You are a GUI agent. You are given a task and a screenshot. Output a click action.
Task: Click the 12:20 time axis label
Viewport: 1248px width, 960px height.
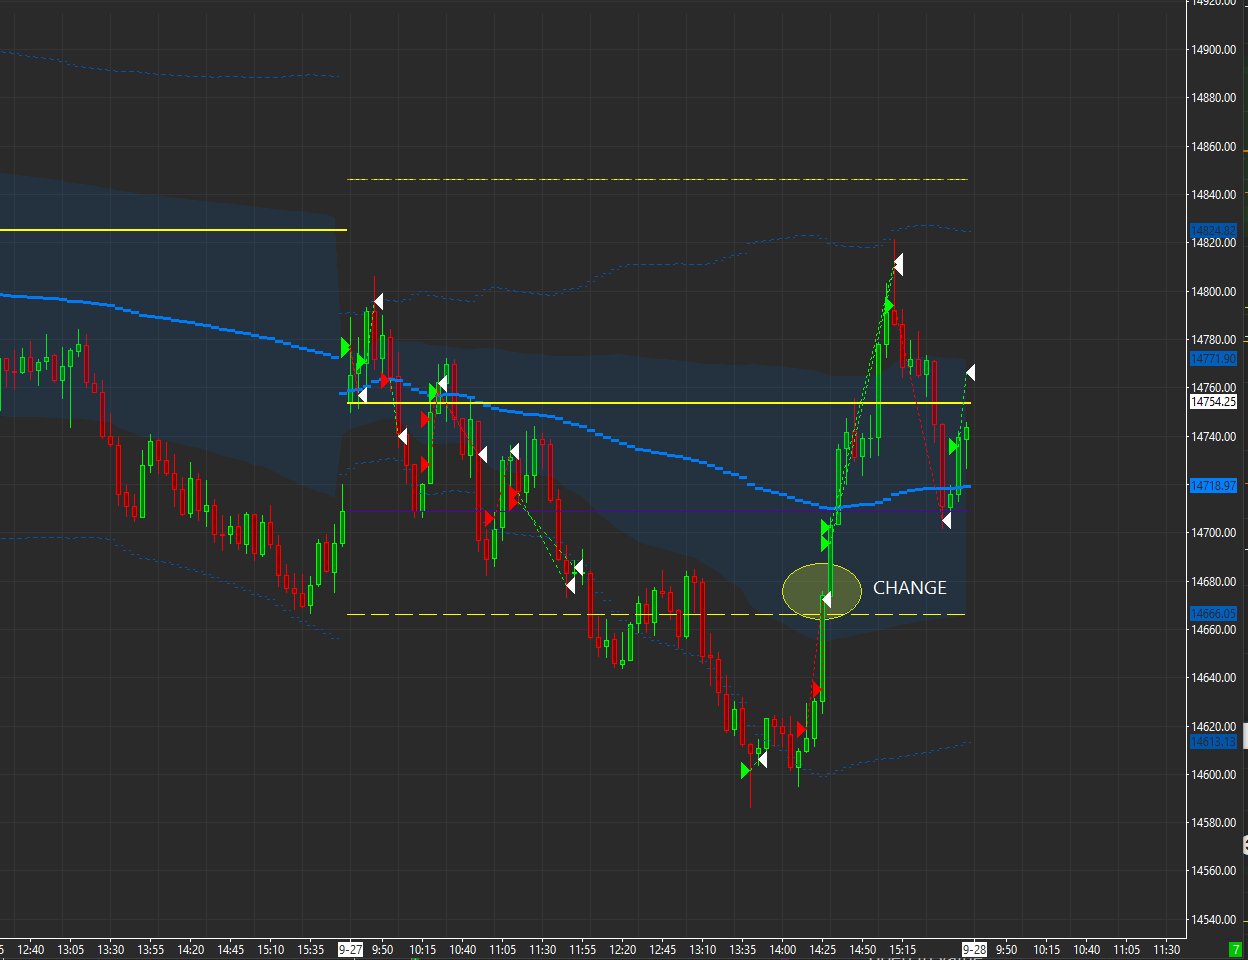[x=623, y=950]
